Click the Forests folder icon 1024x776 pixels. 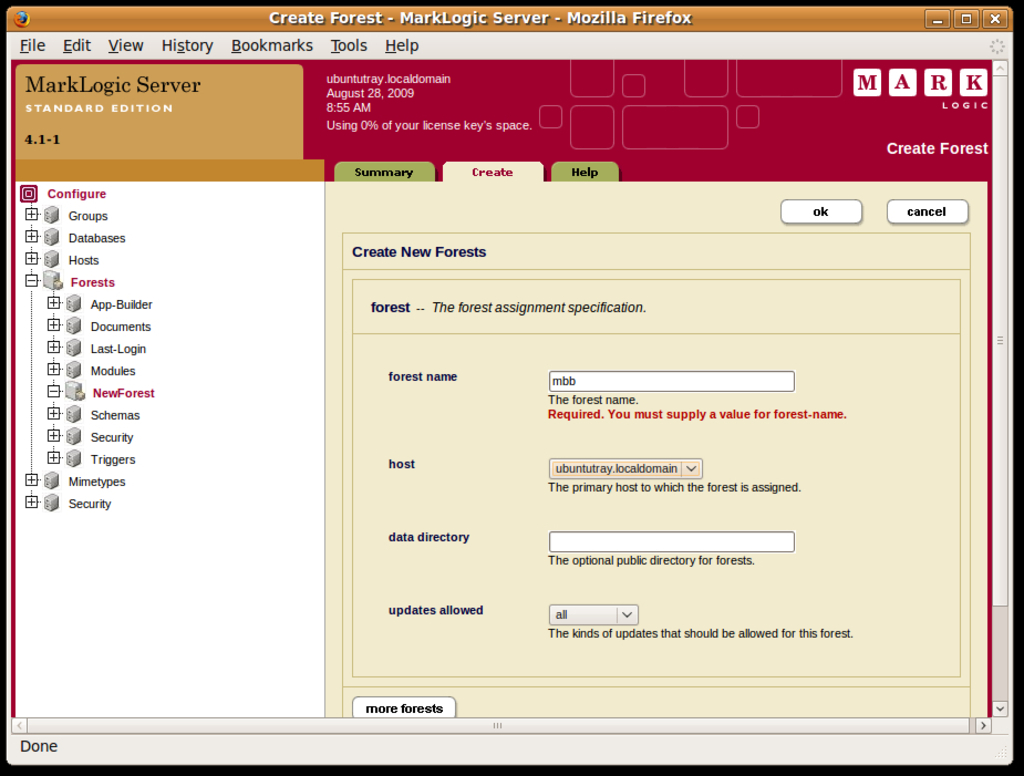(x=53, y=282)
